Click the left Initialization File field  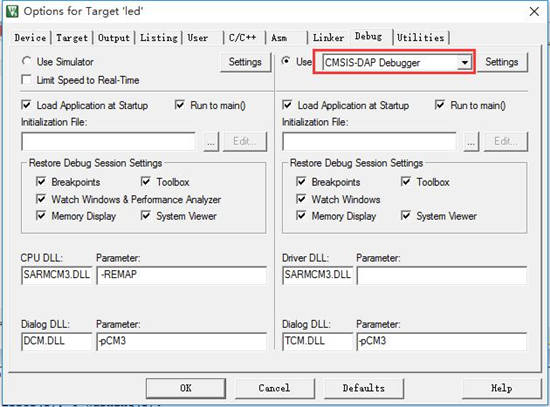click(108, 142)
